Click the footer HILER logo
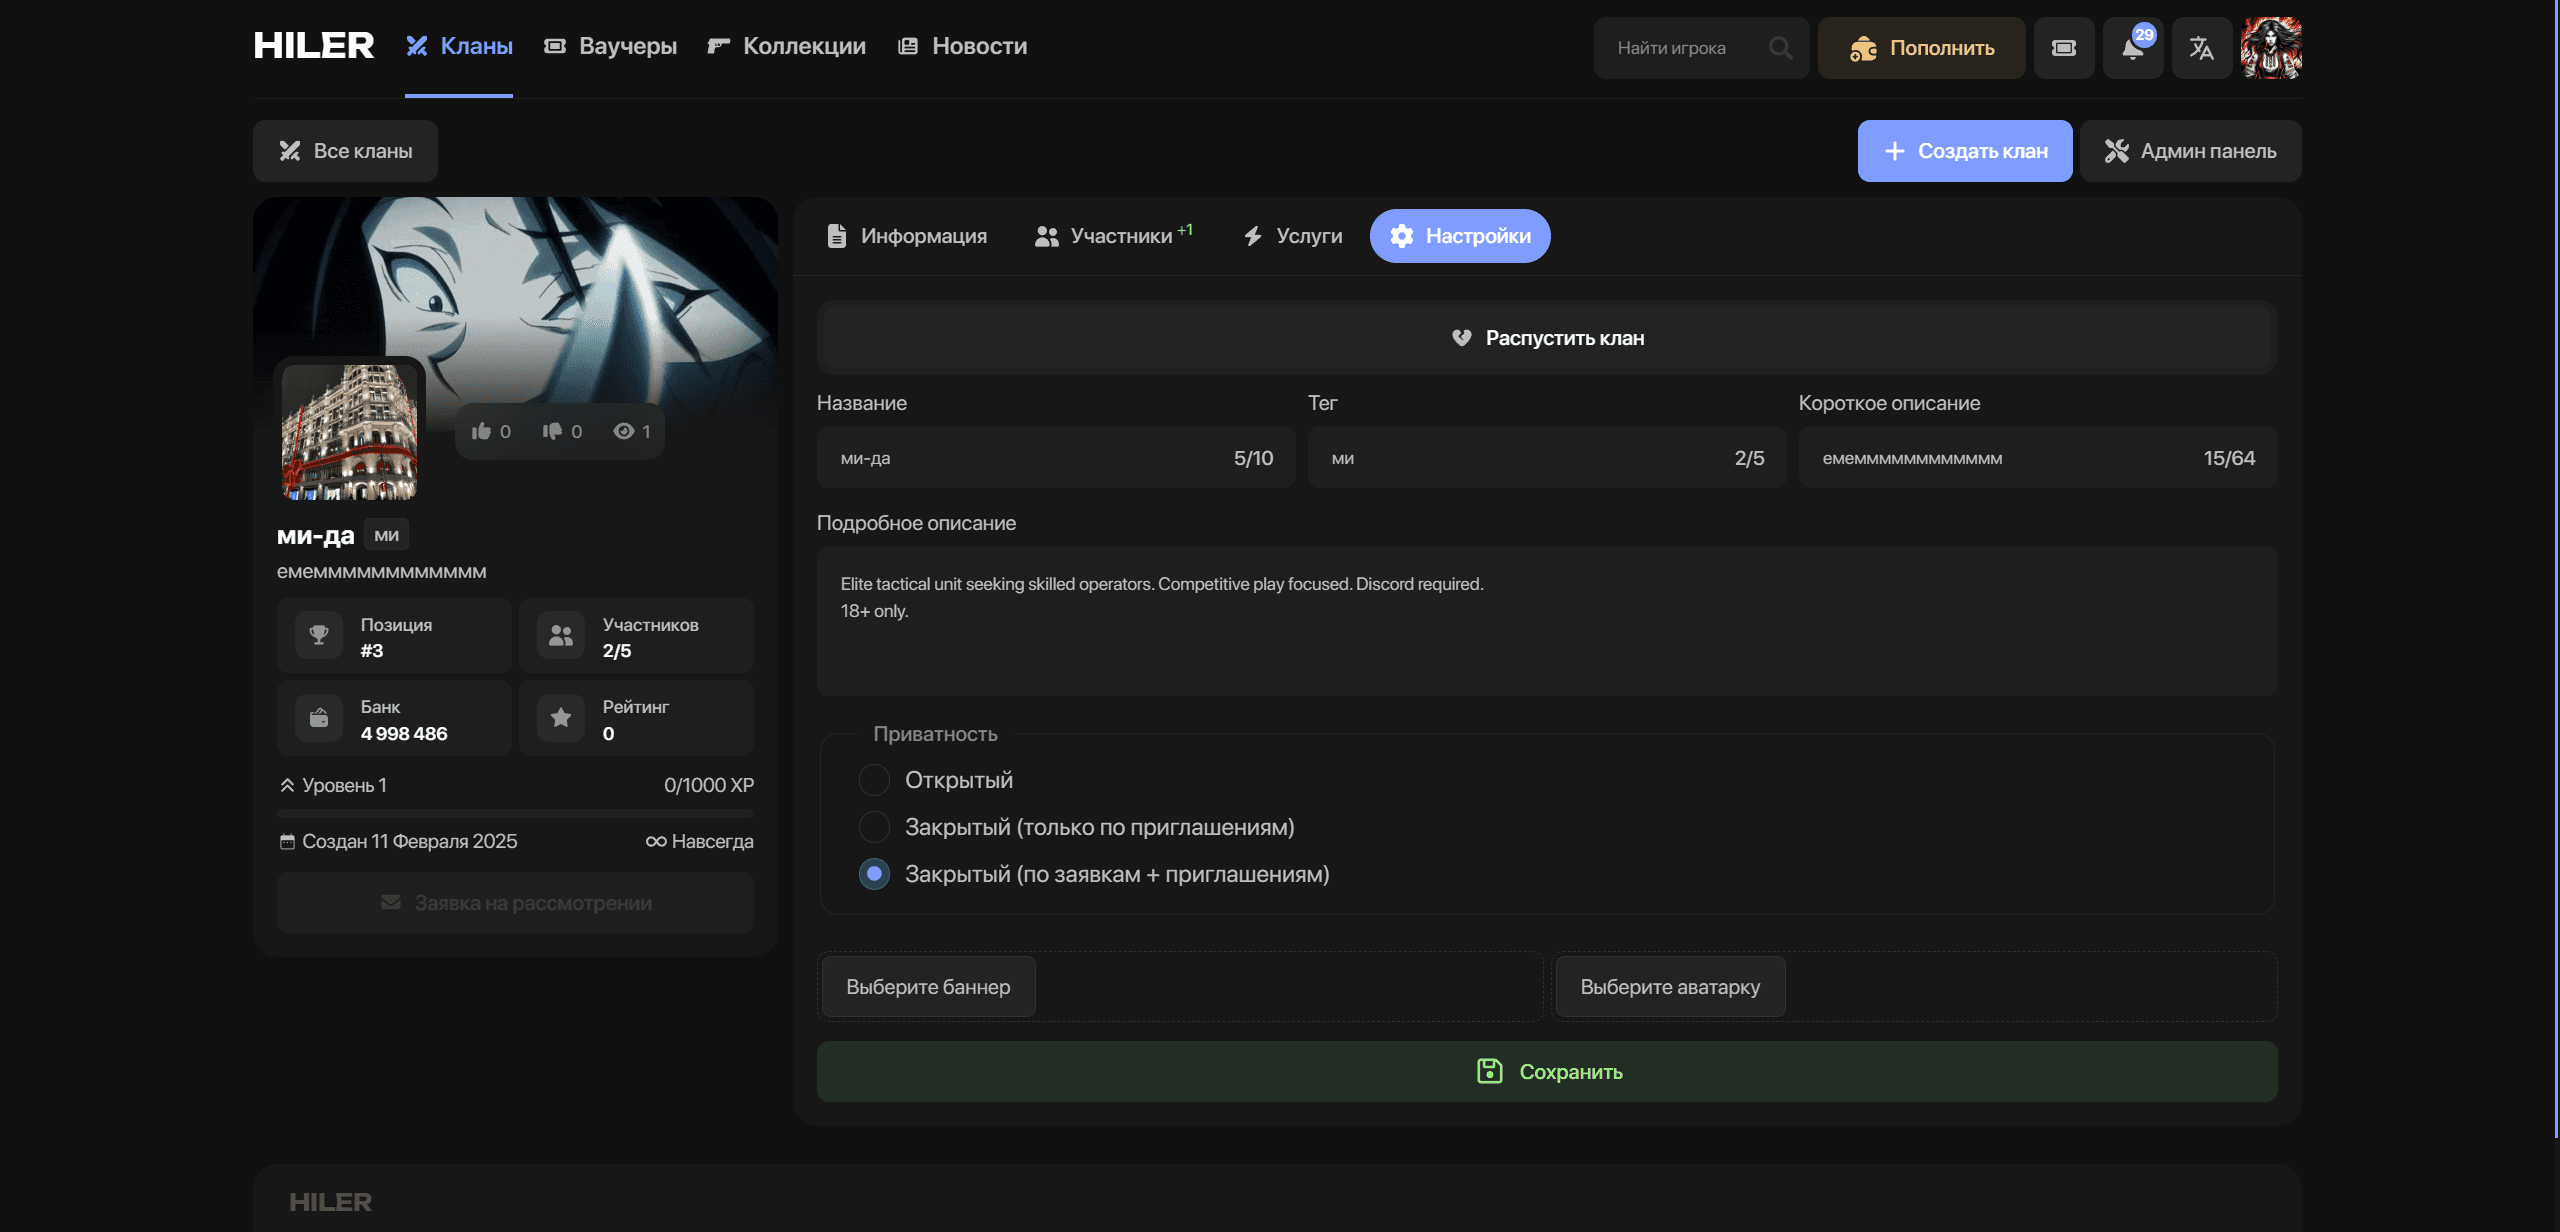 coord(330,1202)
